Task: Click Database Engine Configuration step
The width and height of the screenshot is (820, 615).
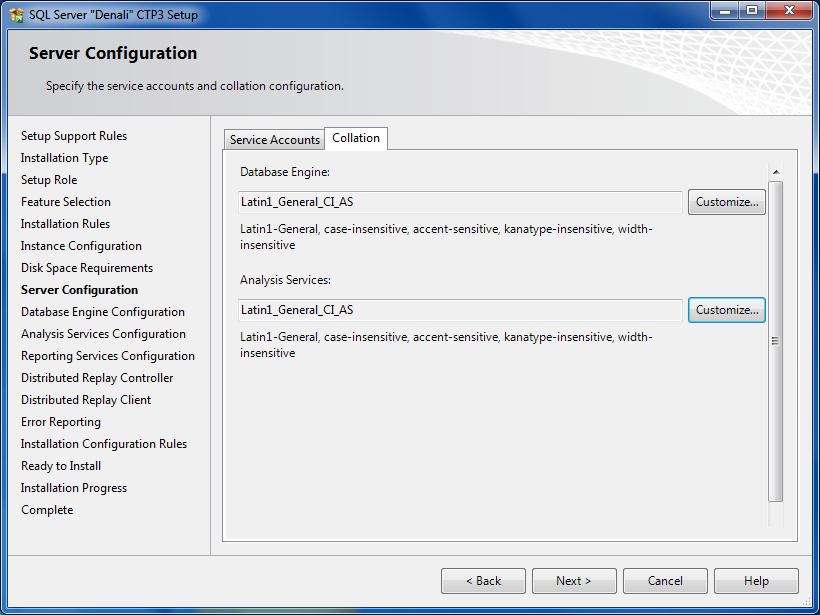Action: click(102, 312)
